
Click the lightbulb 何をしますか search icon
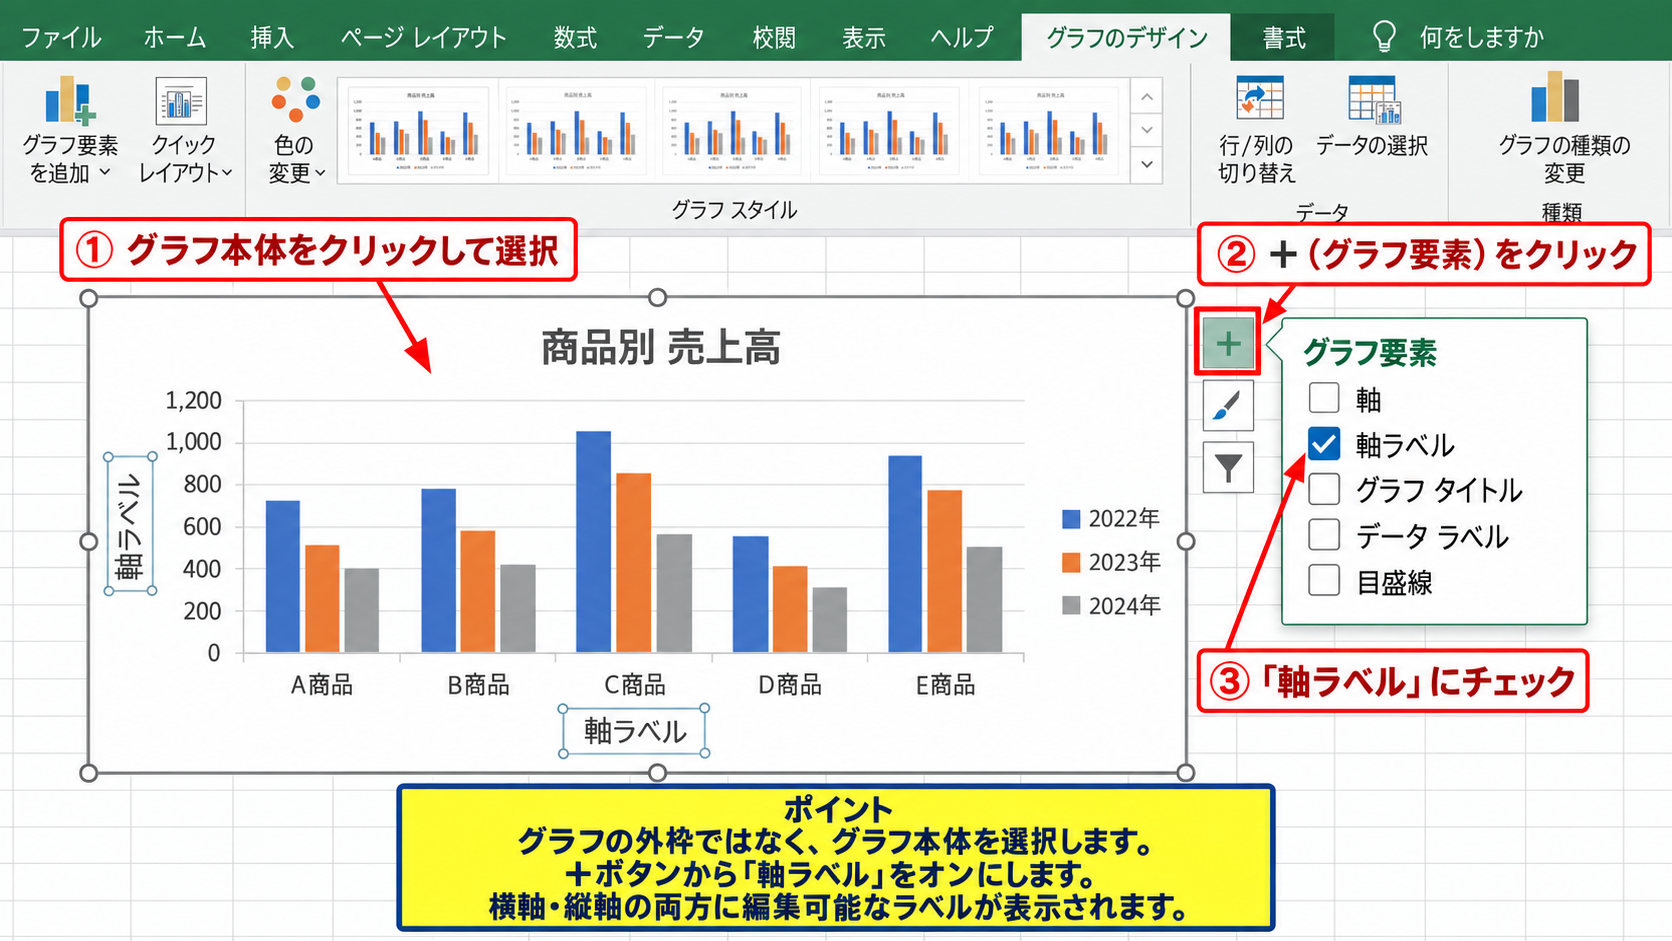coord(1384,37)
